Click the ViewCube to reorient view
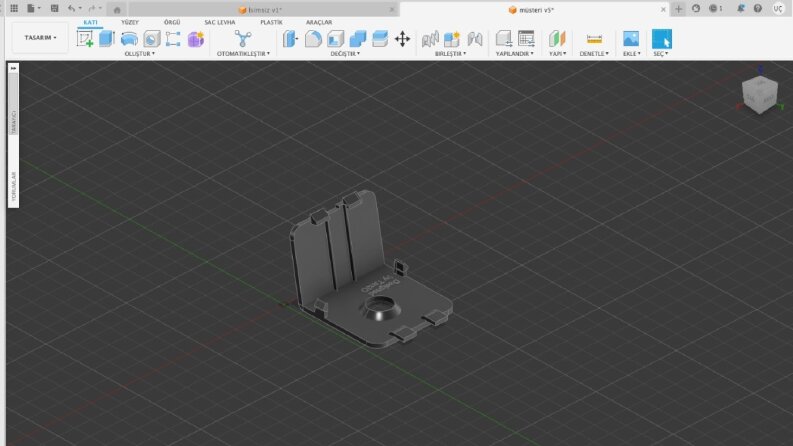The image size is (793, 446). coord(759,94)
